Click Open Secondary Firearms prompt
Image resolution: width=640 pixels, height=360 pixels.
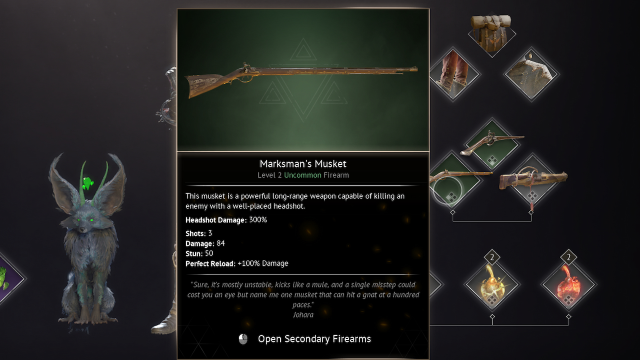pyautogui.click(x=314, y=339)
